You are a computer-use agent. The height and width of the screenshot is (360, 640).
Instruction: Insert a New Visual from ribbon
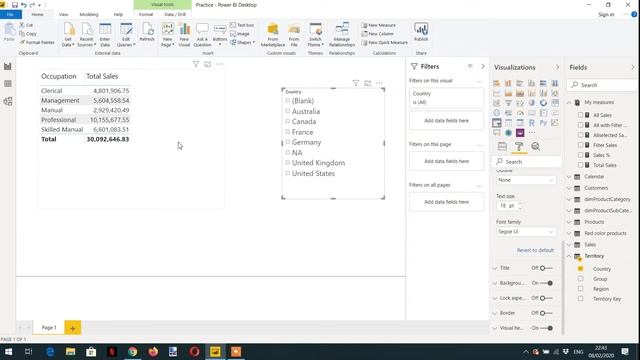pyautogui.click(x=184, y=35)
